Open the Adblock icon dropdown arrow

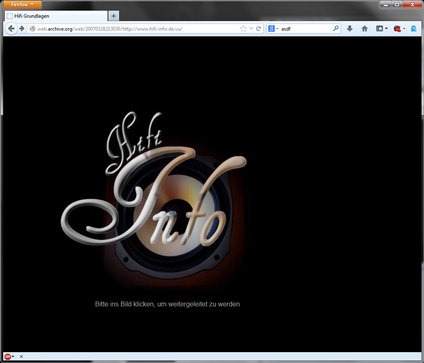(13, 357)
